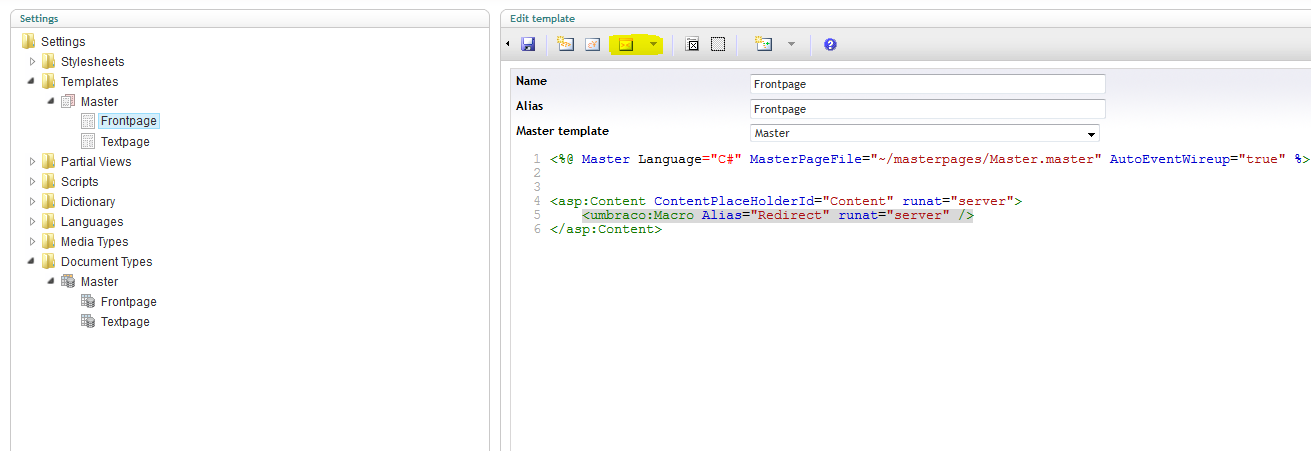Collapse the Templates node arrow
Image resolution: width=1311 pixels, height=451 pixels.
click(32, 82)
